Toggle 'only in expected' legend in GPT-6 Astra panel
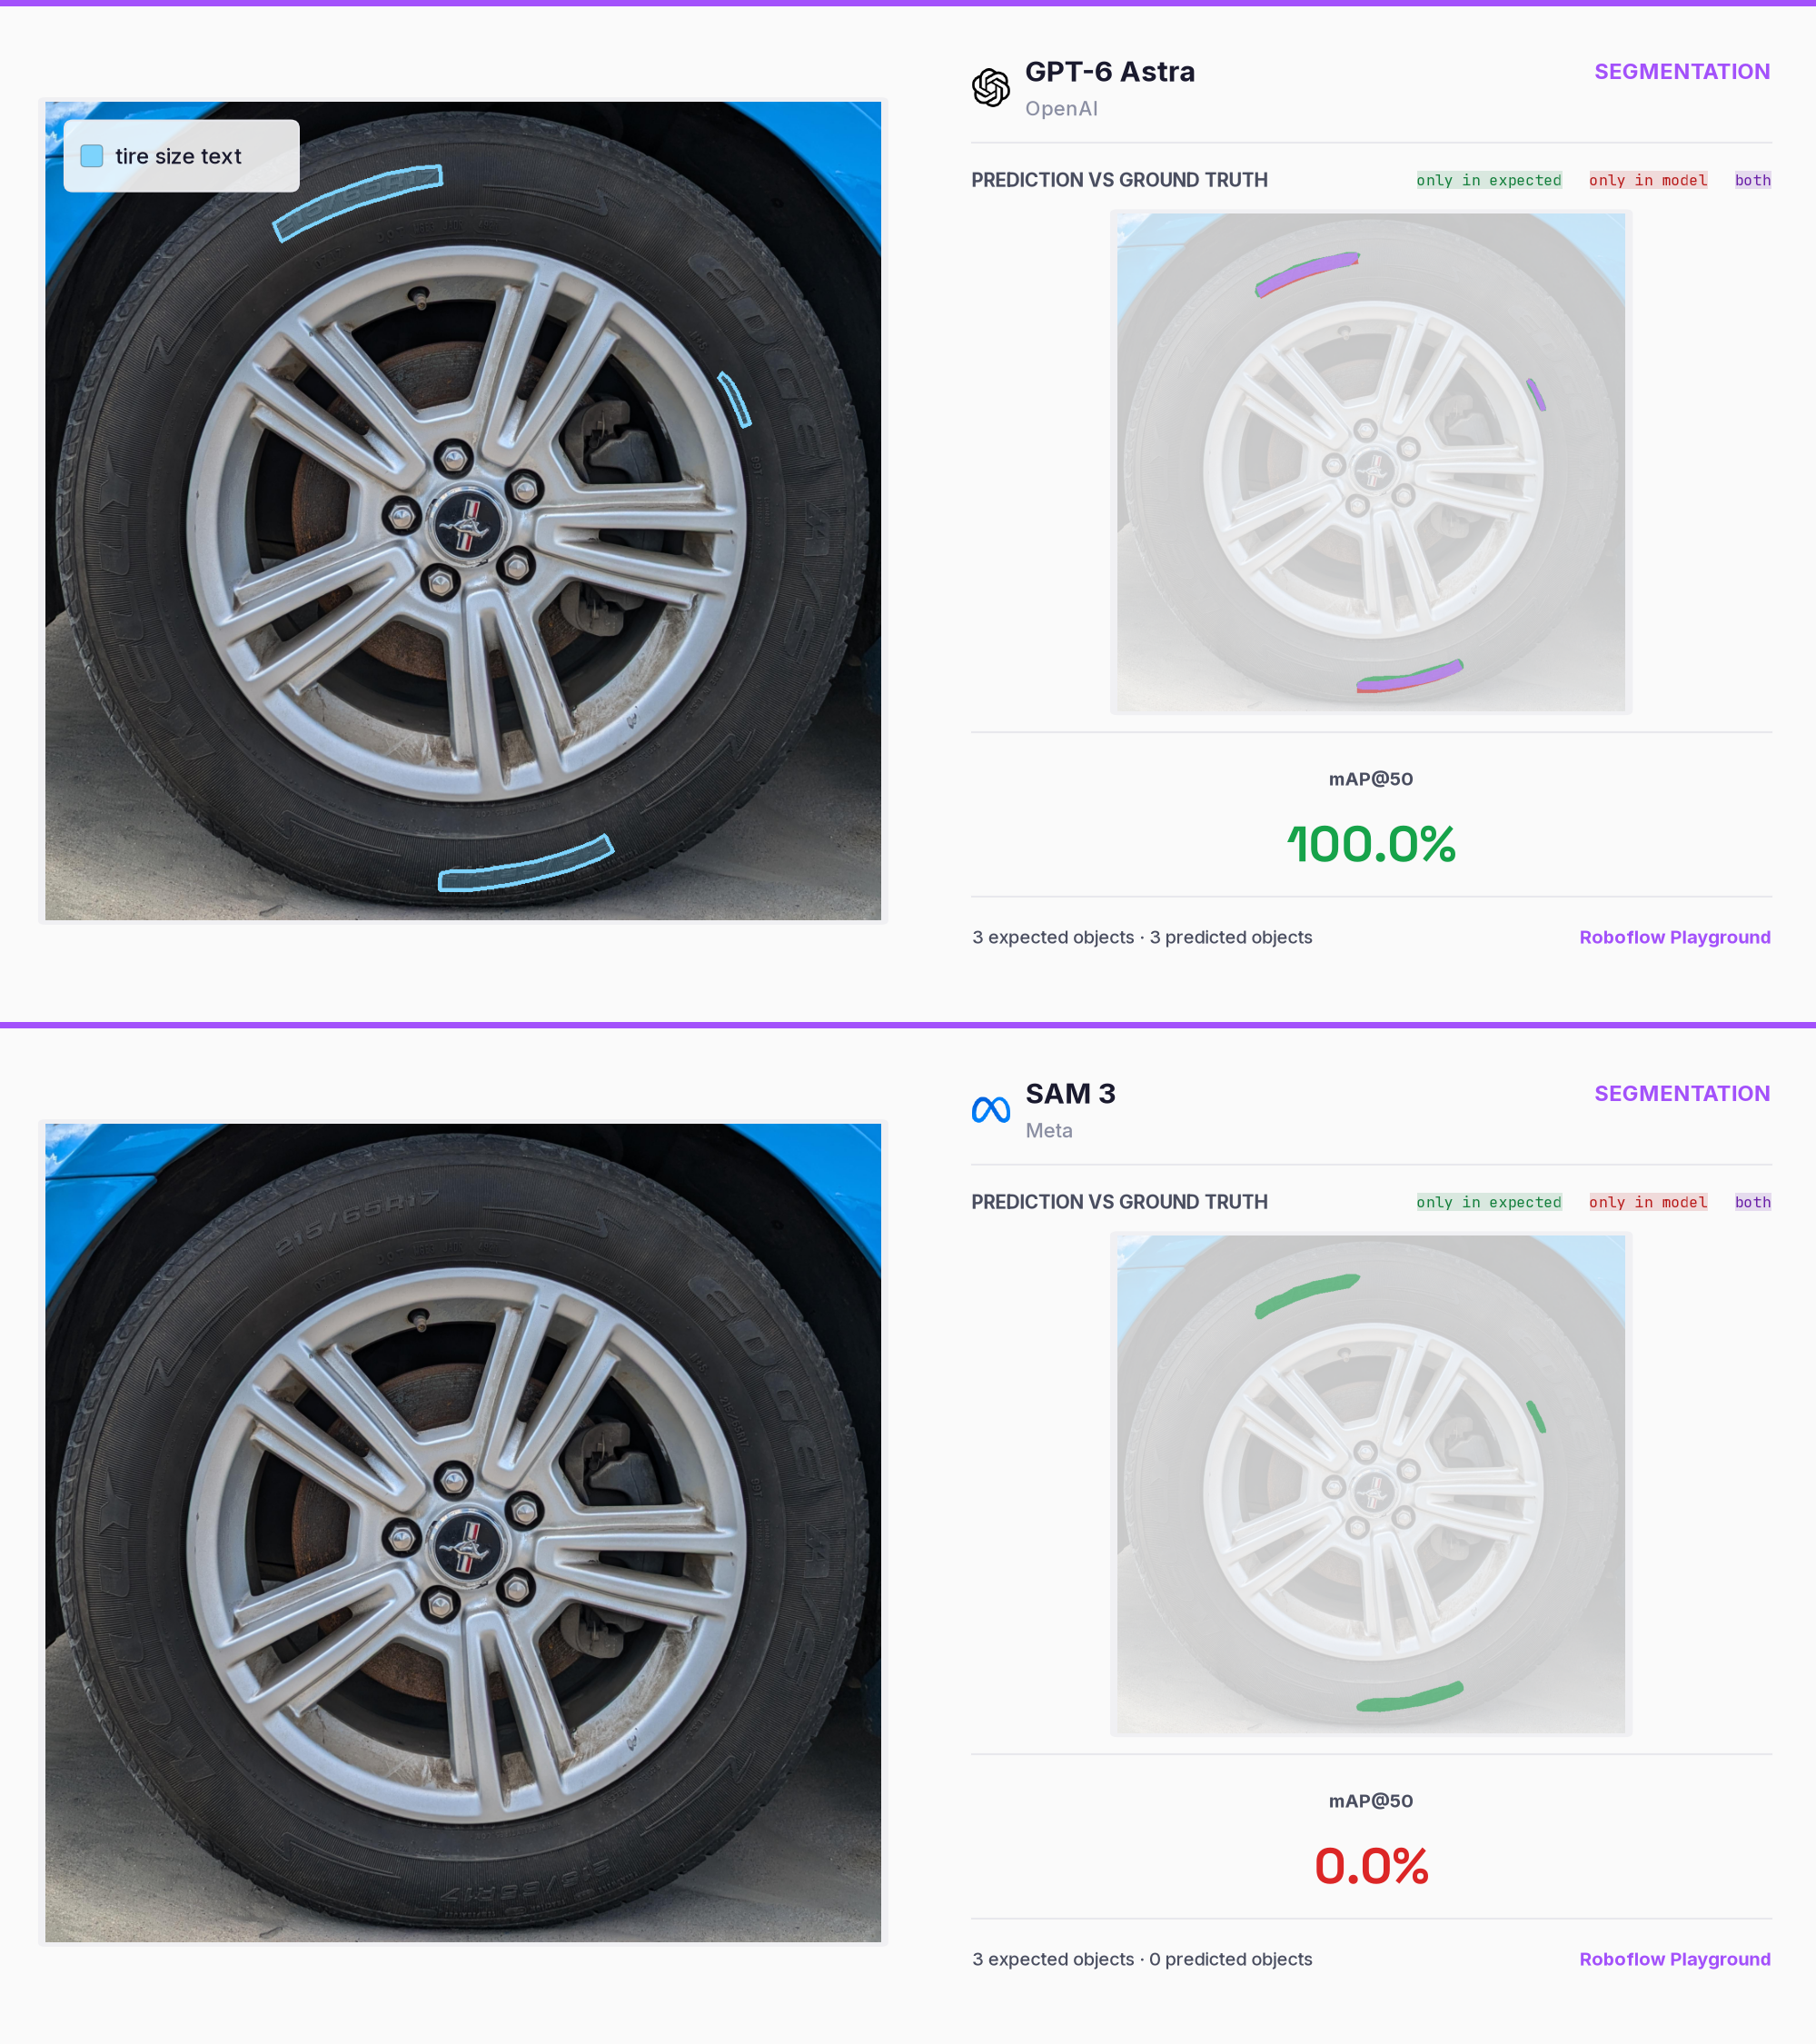1816x2044 pixels. (1488, 180)
